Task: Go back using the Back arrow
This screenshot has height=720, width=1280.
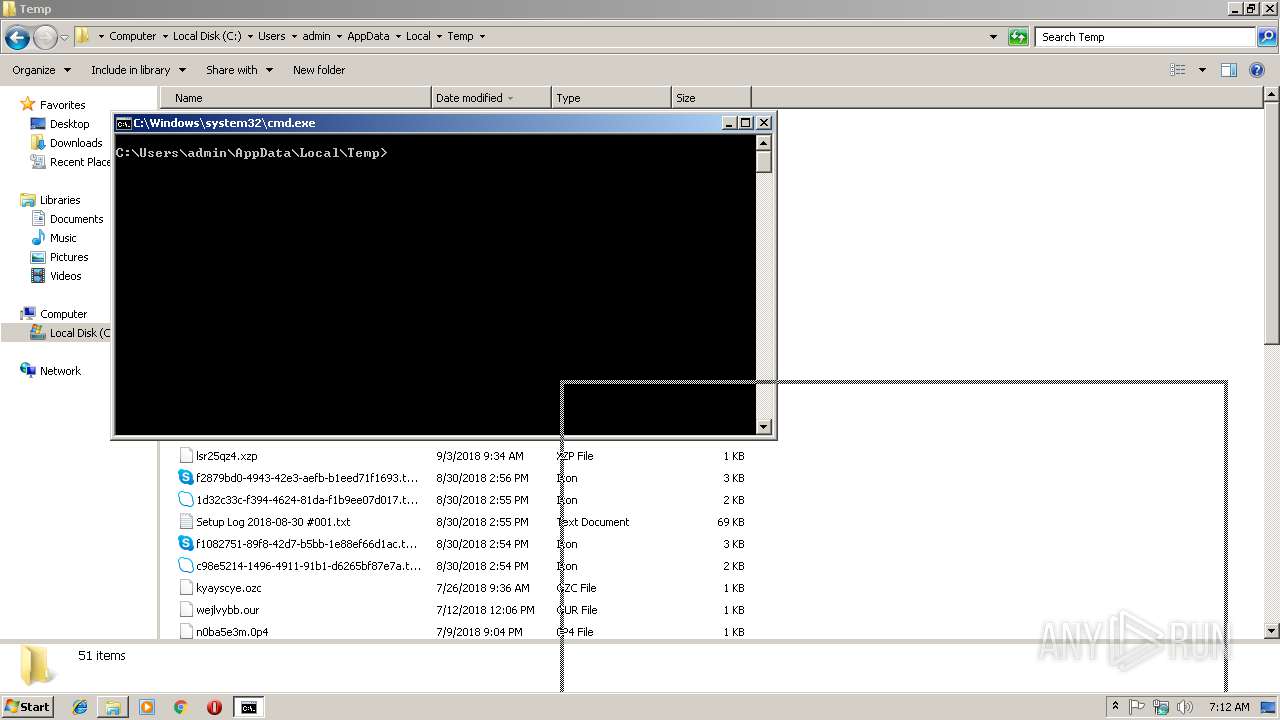Action: point(17,37)
